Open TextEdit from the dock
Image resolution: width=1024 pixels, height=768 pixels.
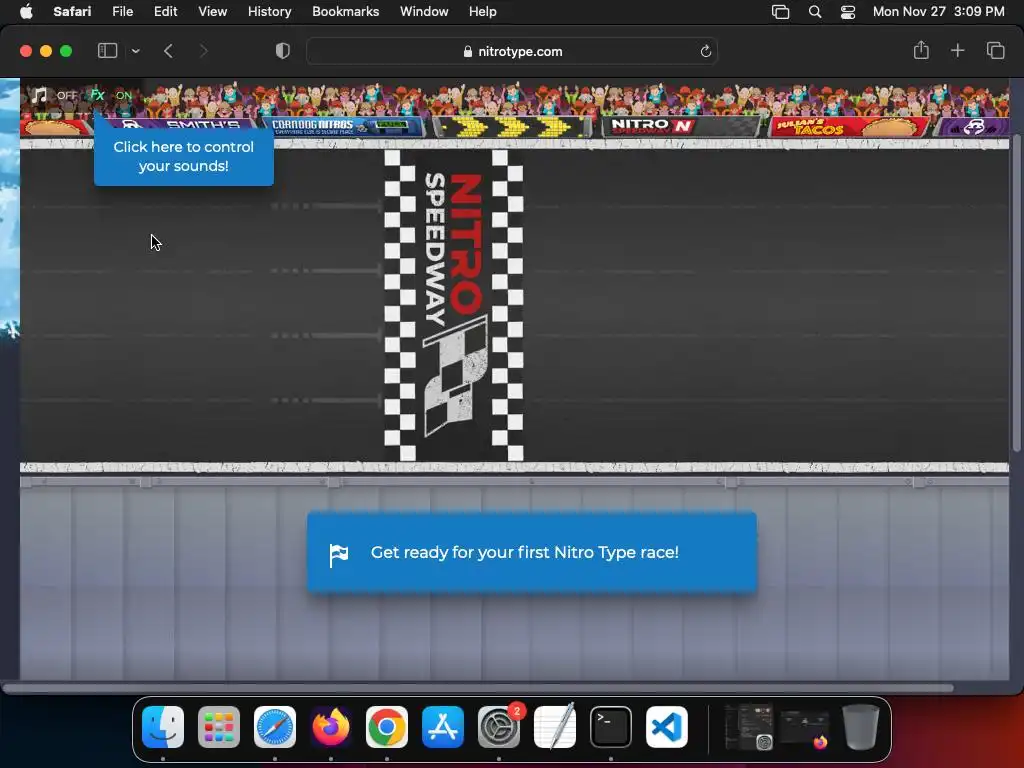(555, 727)
